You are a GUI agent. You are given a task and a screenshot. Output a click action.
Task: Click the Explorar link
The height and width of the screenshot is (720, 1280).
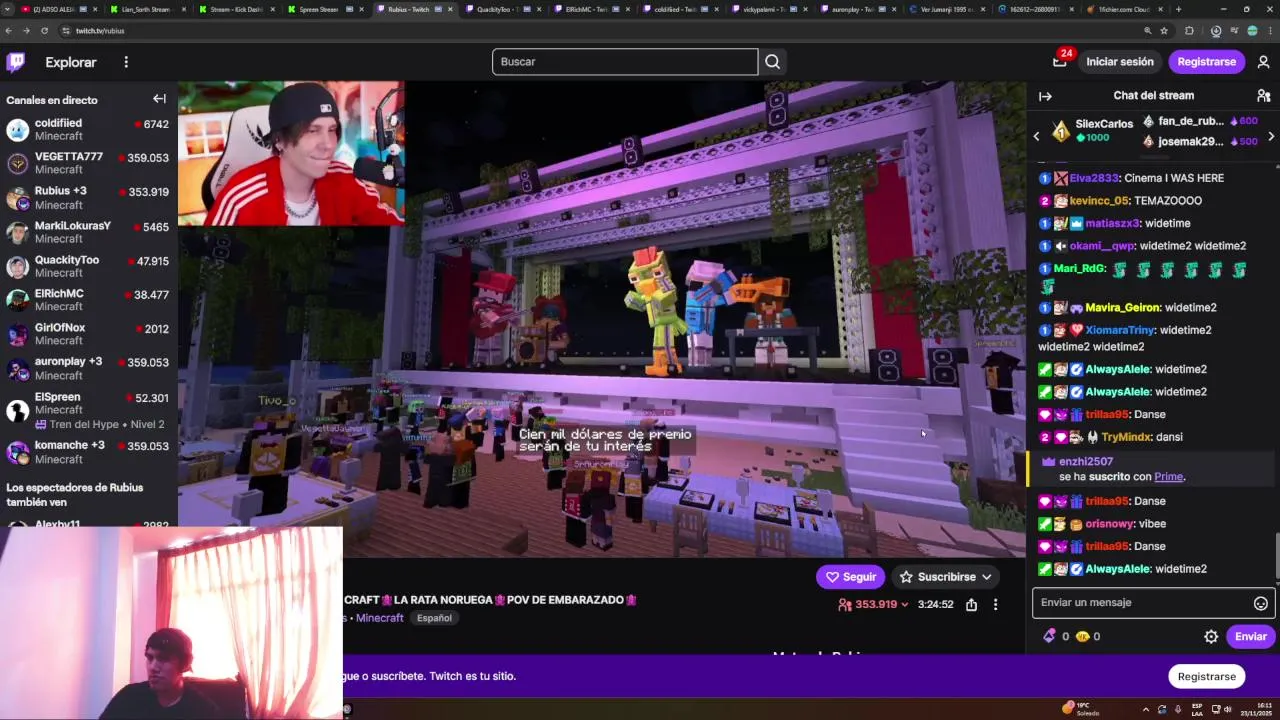click(71, 62)
